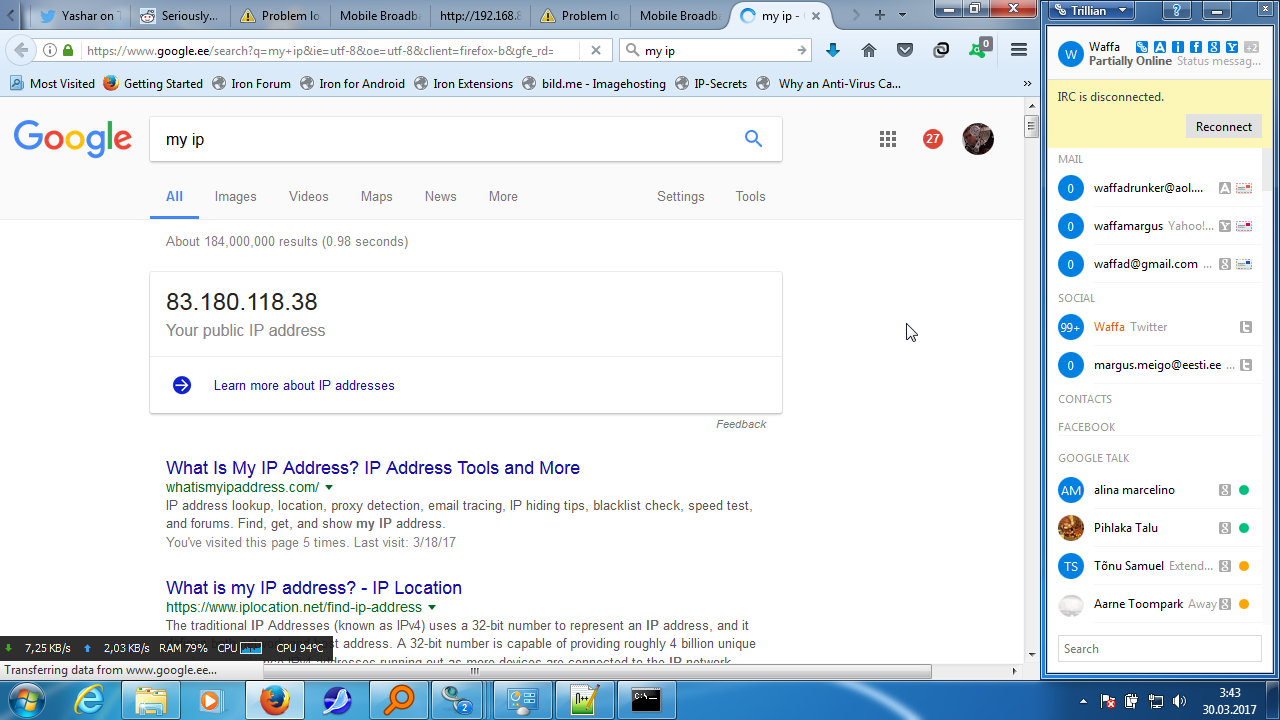The height and width of the screenshot is (720, 1280).
Task: Open Google search Tools options
Action: (750, 197)
